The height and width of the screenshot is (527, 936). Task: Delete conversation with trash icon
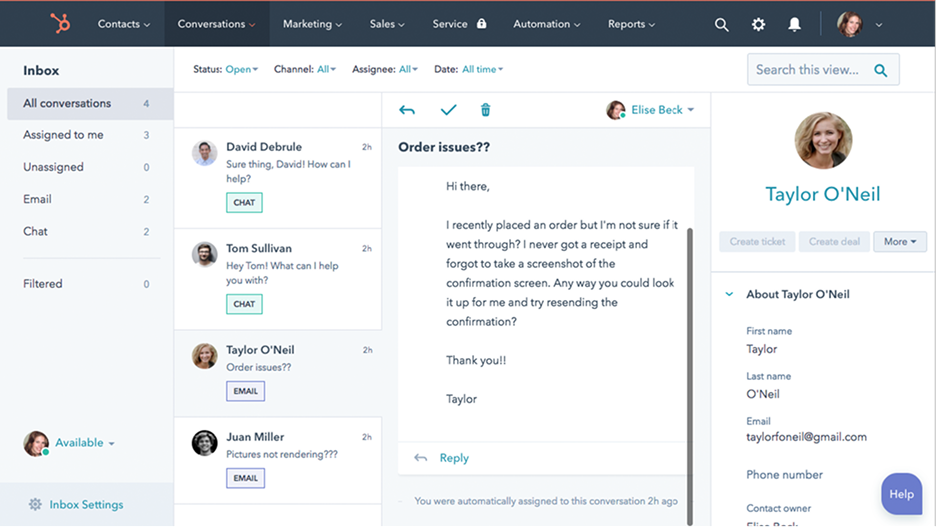point(485,110)
